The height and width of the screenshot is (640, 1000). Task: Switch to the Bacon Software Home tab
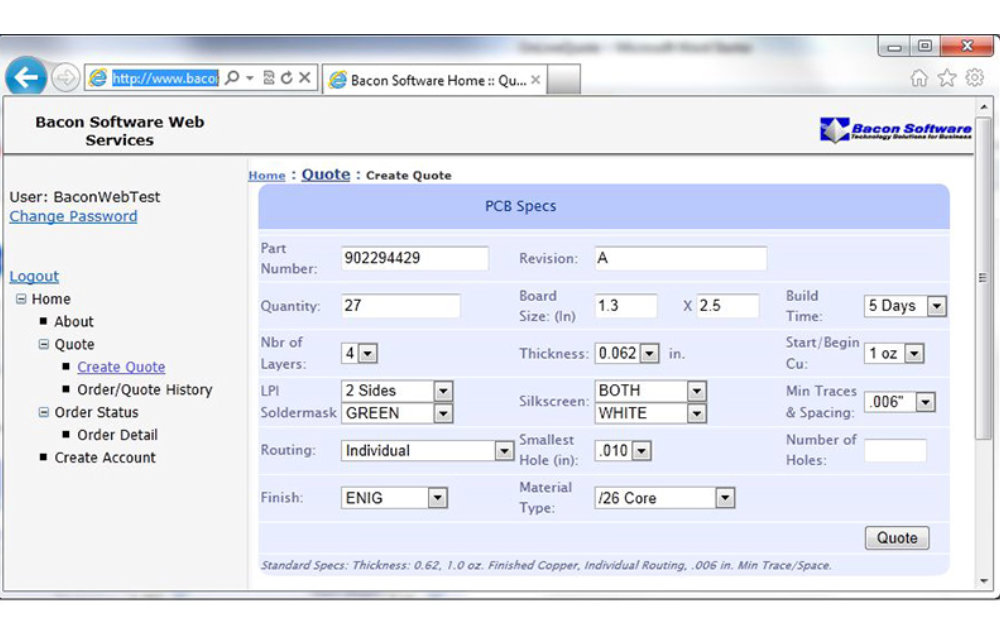pyautogui.click(x=435, y=80)
